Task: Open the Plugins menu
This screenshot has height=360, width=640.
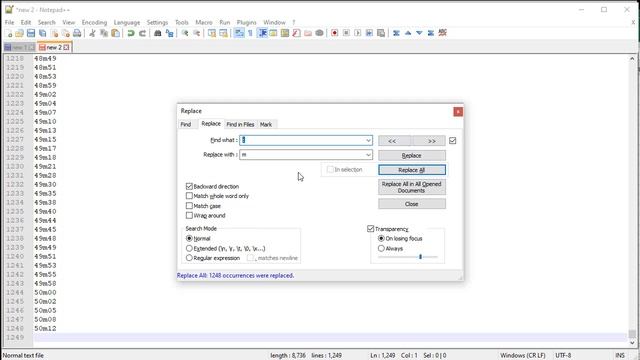Action: [x=247, y=22]
